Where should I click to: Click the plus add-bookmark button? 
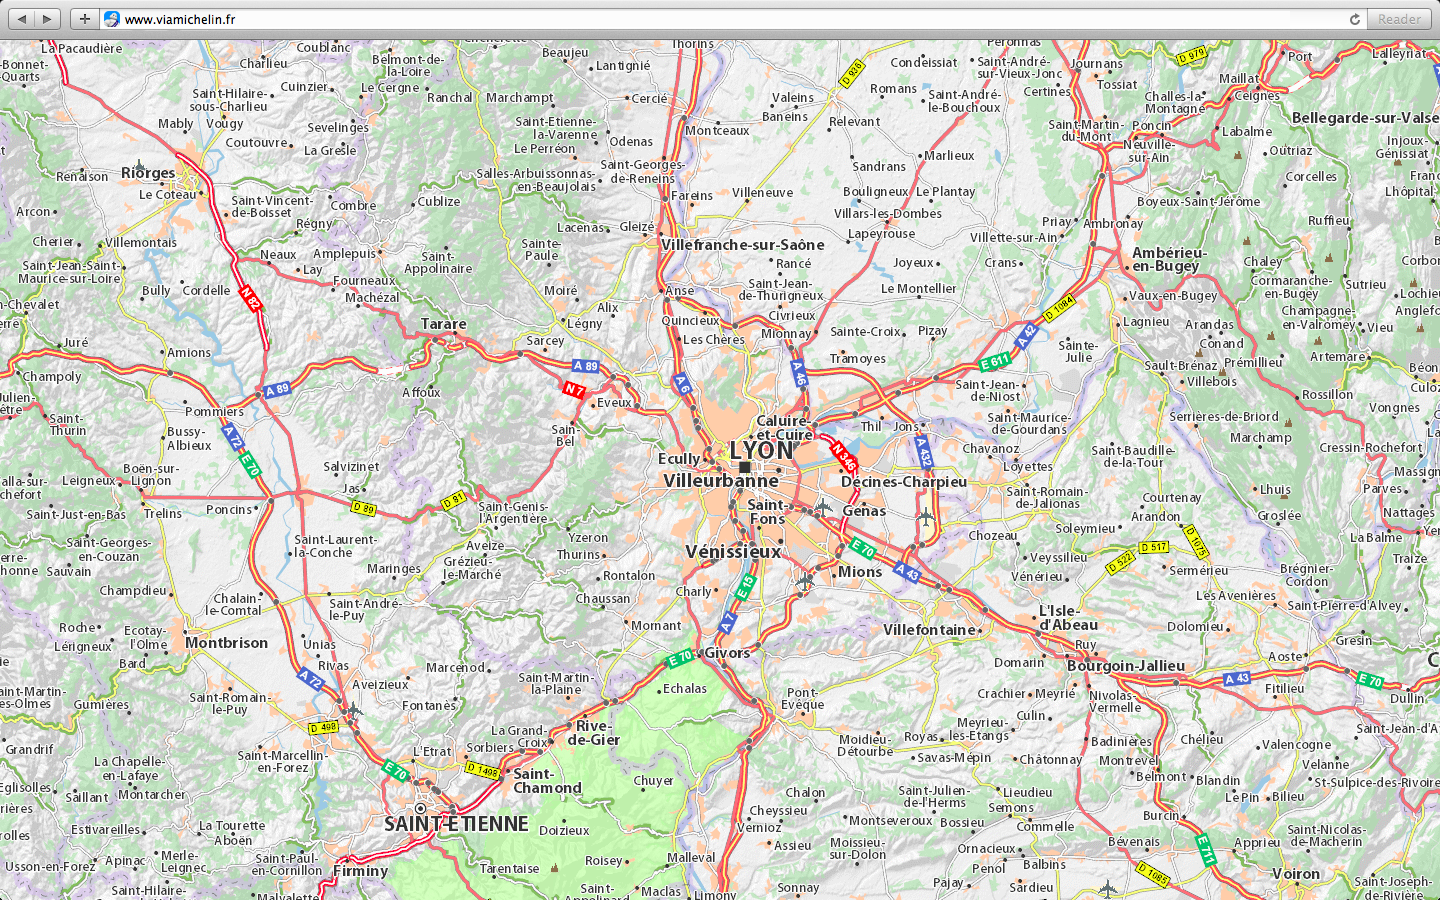pos(85,19)
